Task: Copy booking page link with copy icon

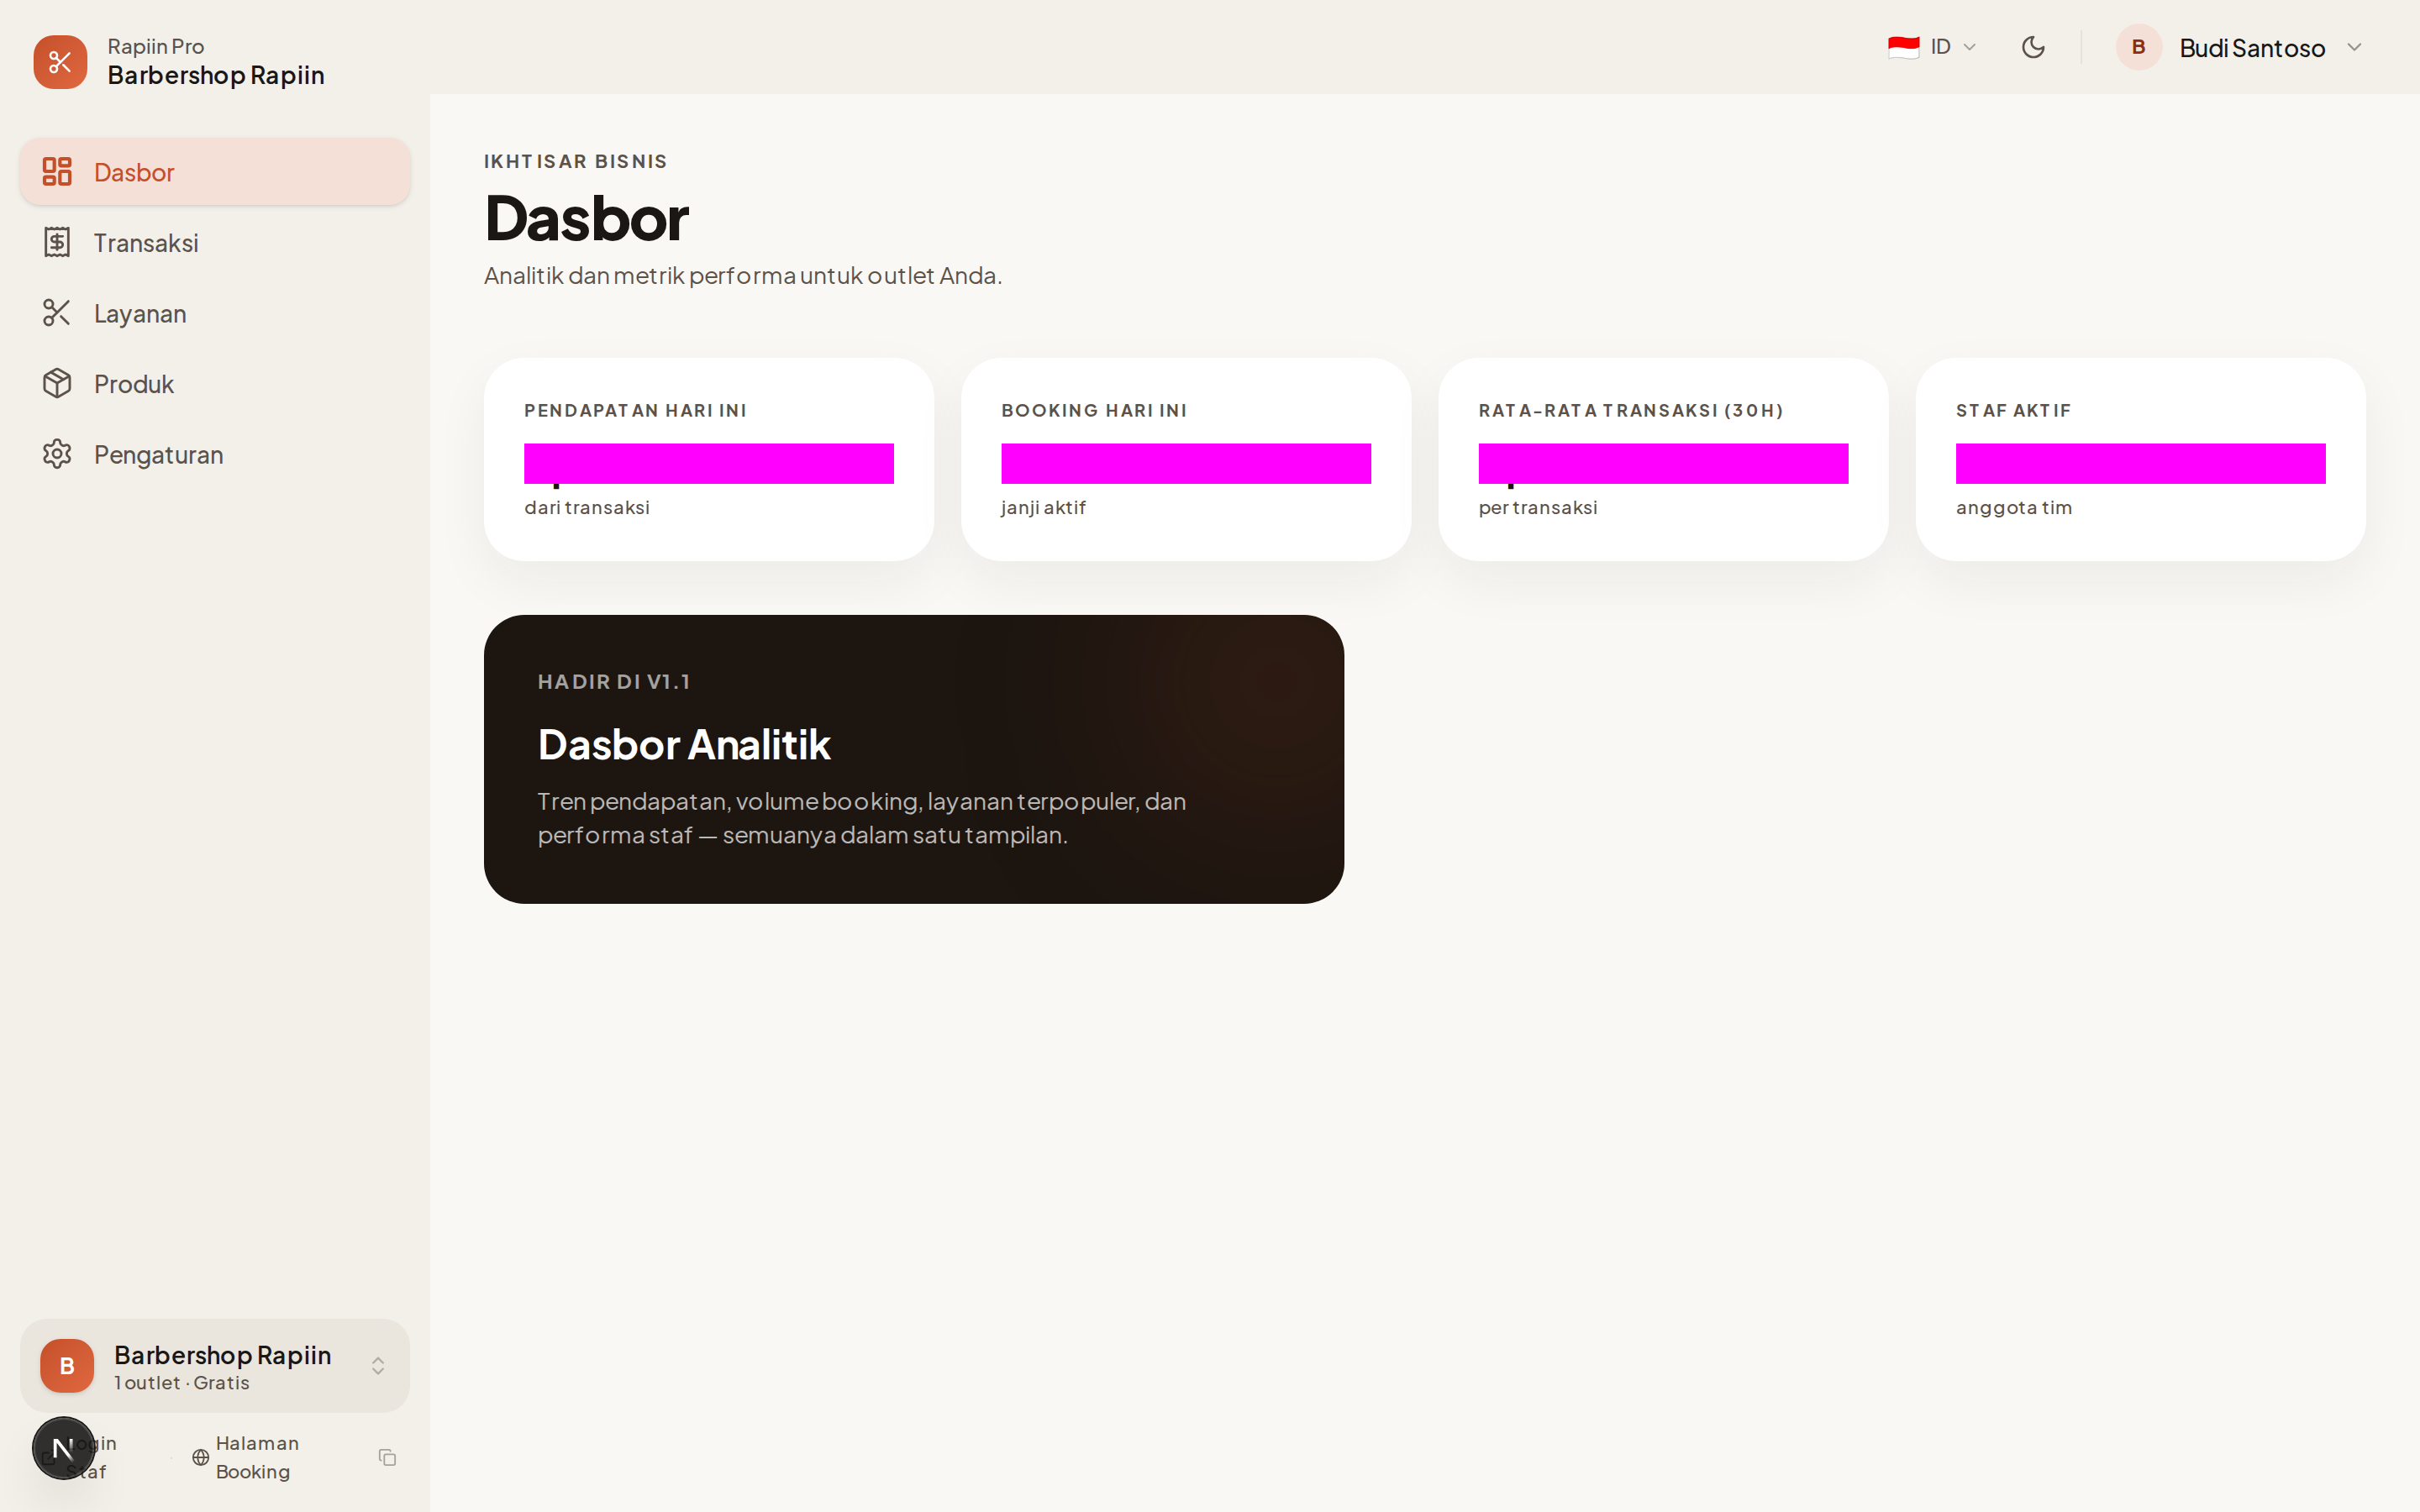Action: click(387, 1457)
